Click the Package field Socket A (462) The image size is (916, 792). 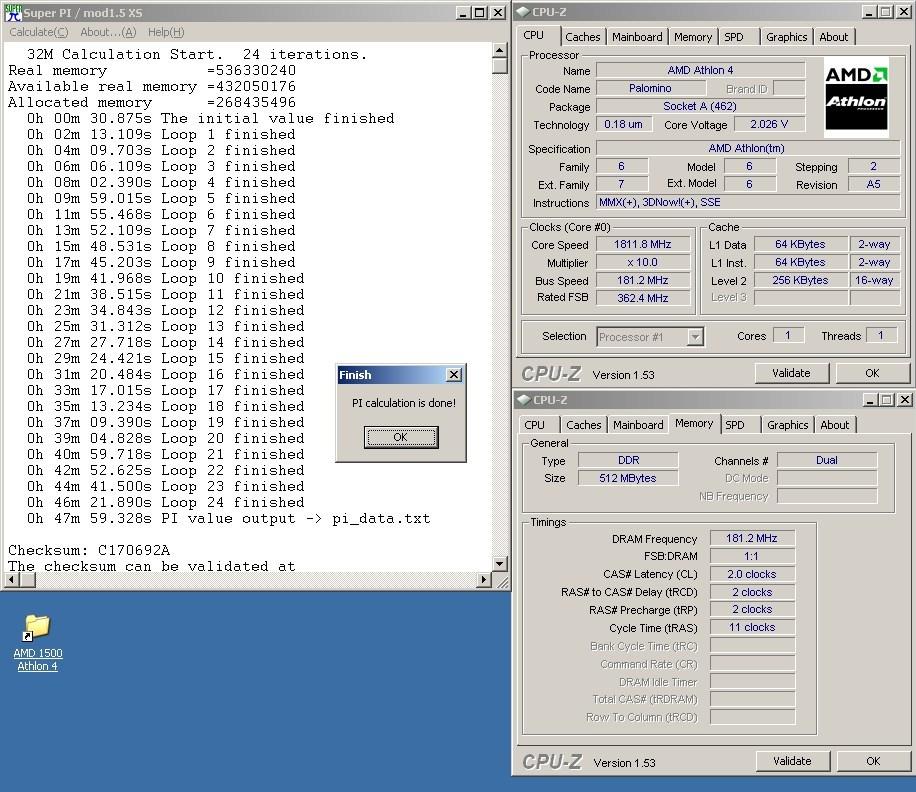click(x=700, y=106)
